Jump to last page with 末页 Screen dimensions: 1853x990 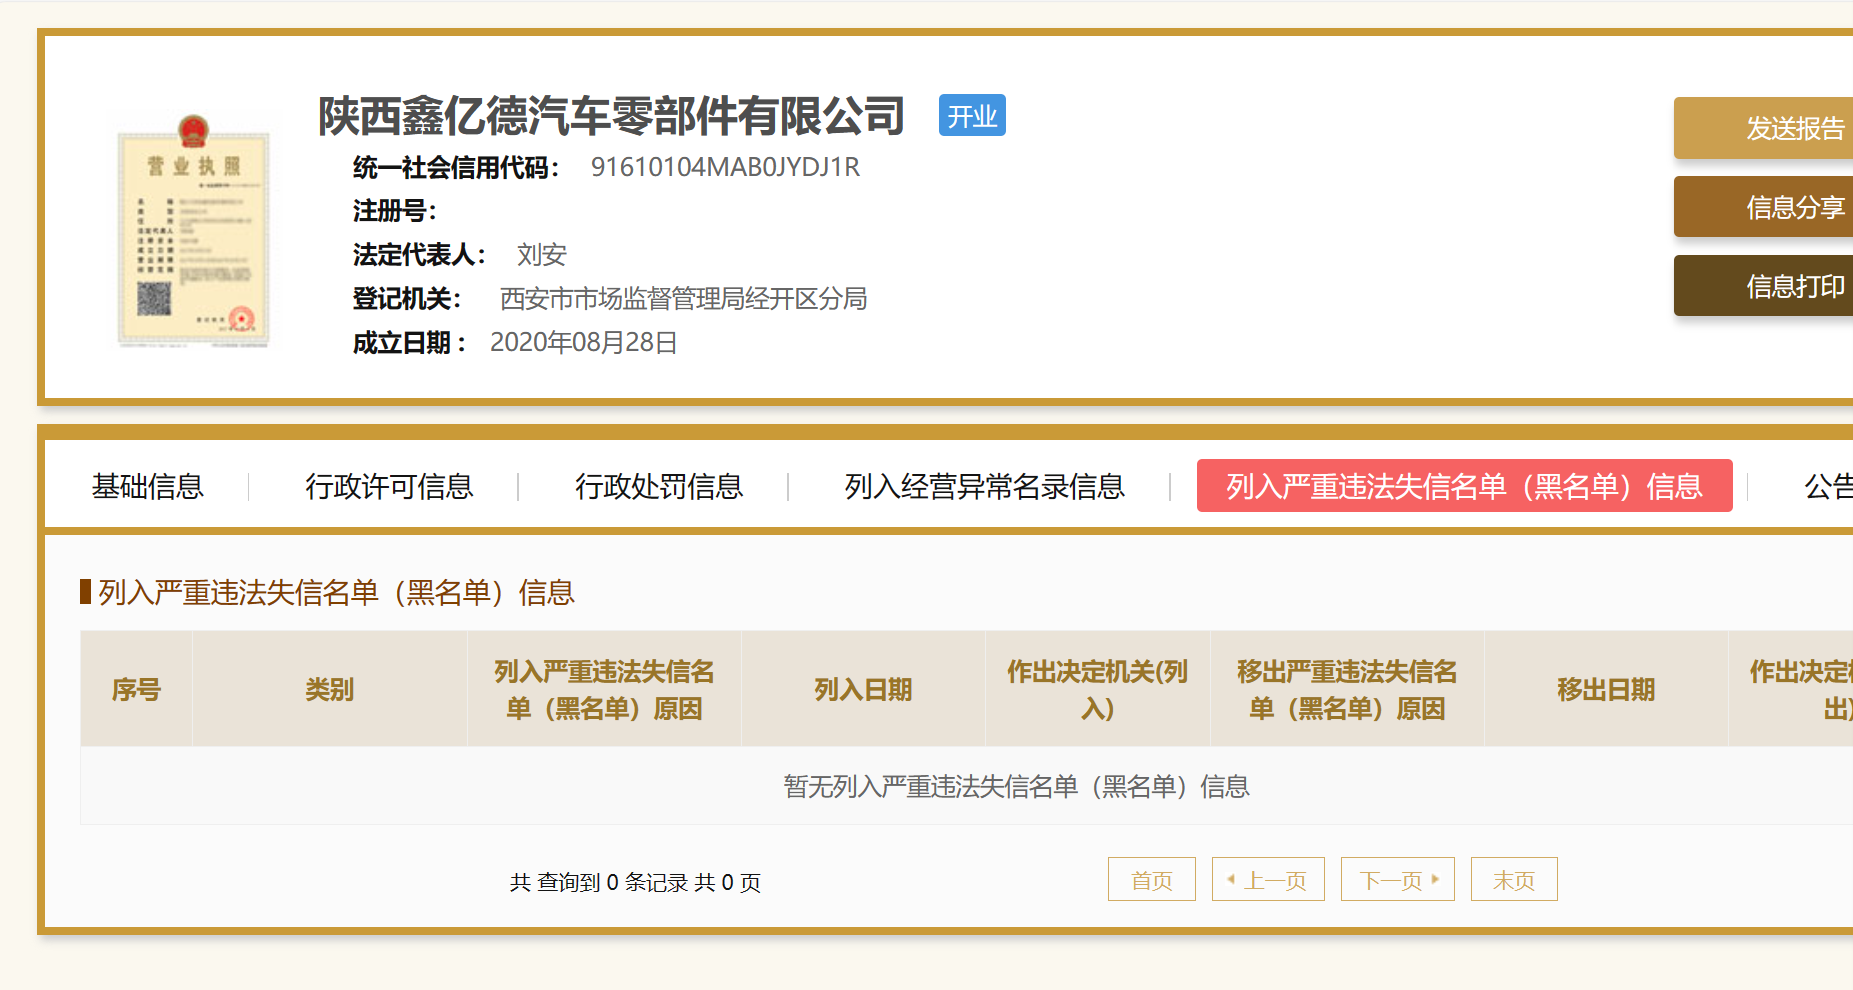coord(1514,880)
